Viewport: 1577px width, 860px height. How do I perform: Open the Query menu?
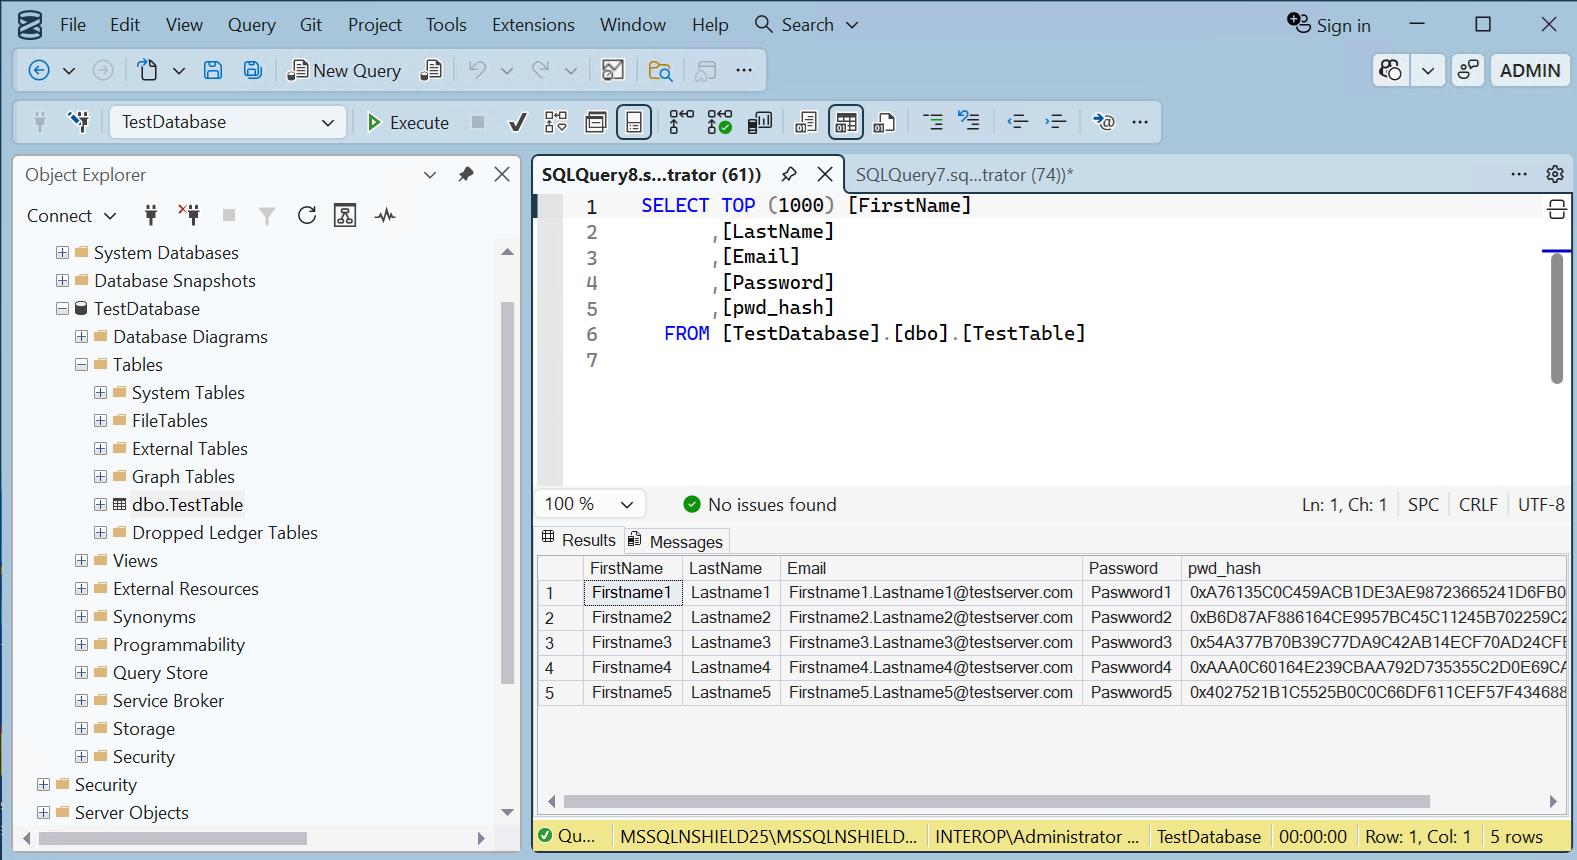[251, 24]
